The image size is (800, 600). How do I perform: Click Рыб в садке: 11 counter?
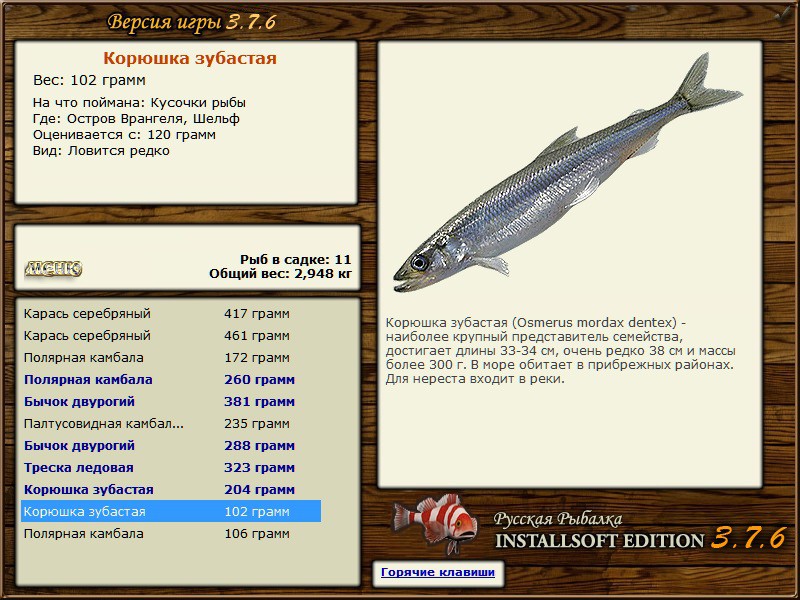click(x=295, y=260)
